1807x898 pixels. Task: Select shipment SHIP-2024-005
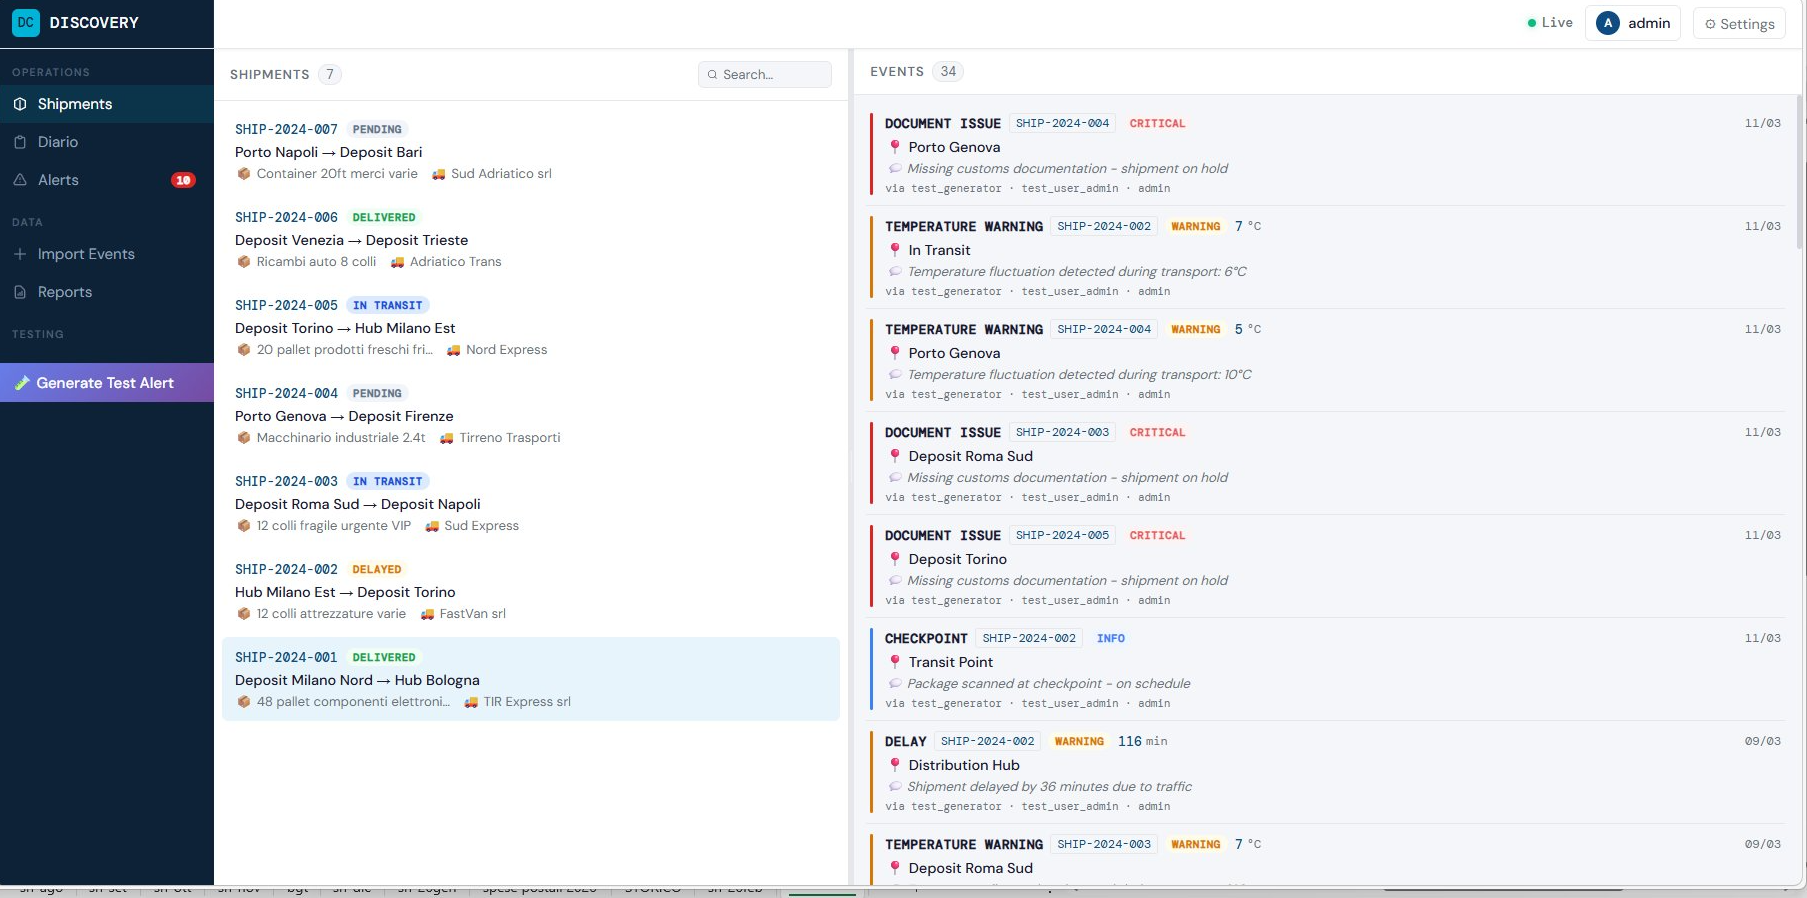click(531, 327)
